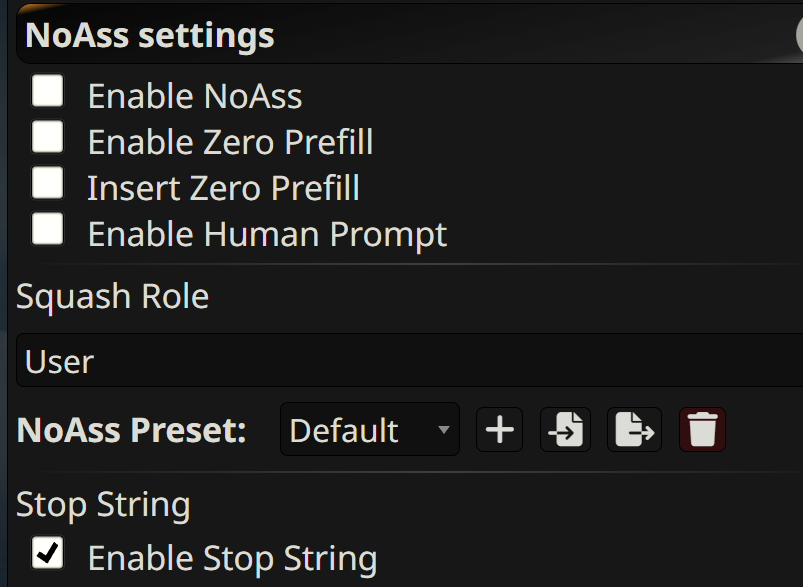Click the 'Enable Zero Prefill' label text

click(x=230, y=142)
